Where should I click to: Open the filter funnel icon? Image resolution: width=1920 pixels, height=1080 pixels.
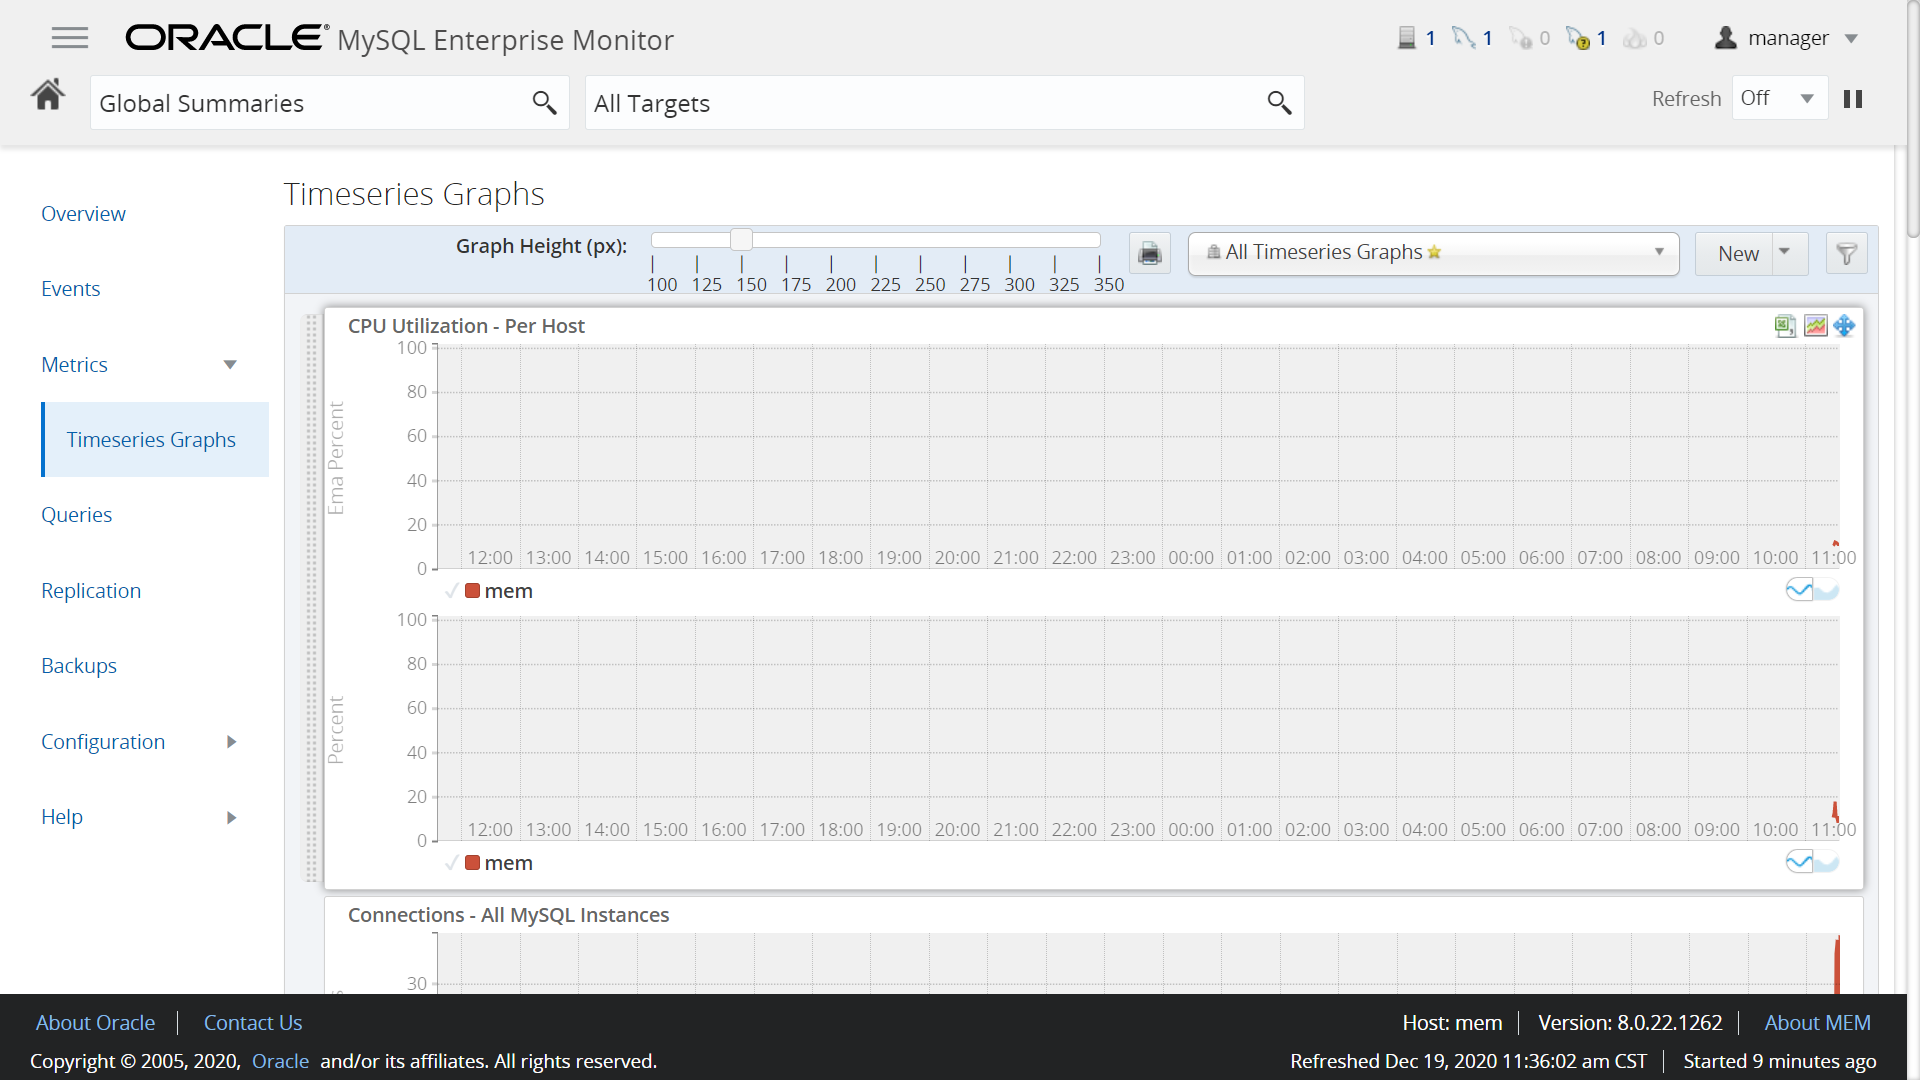[1846, 253]
